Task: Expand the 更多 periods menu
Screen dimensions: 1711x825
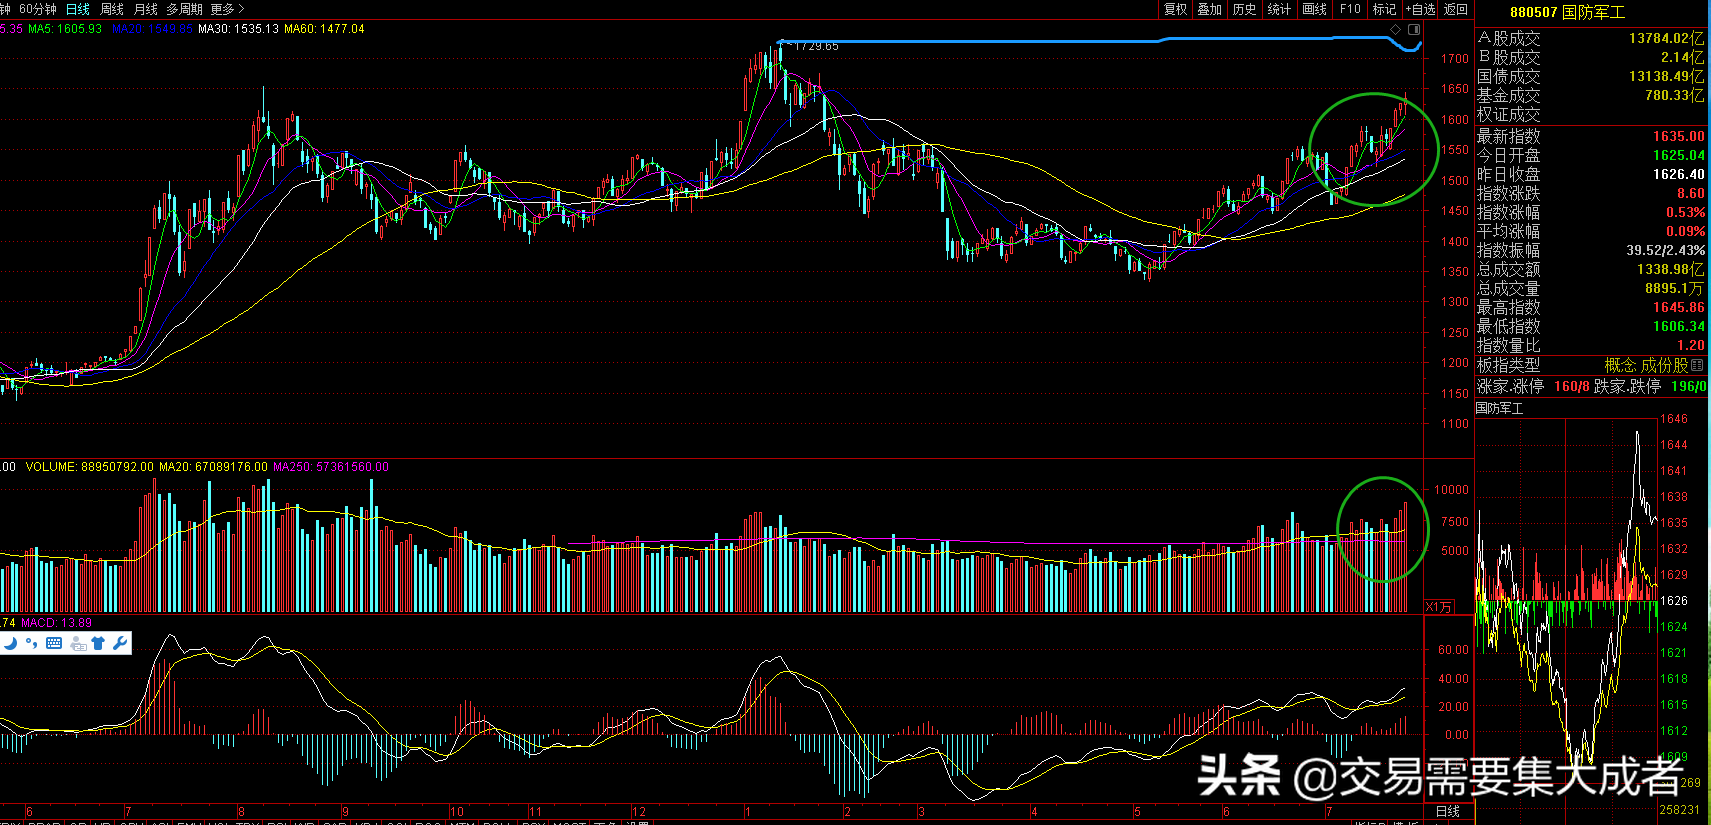Action: pos(227,9)
